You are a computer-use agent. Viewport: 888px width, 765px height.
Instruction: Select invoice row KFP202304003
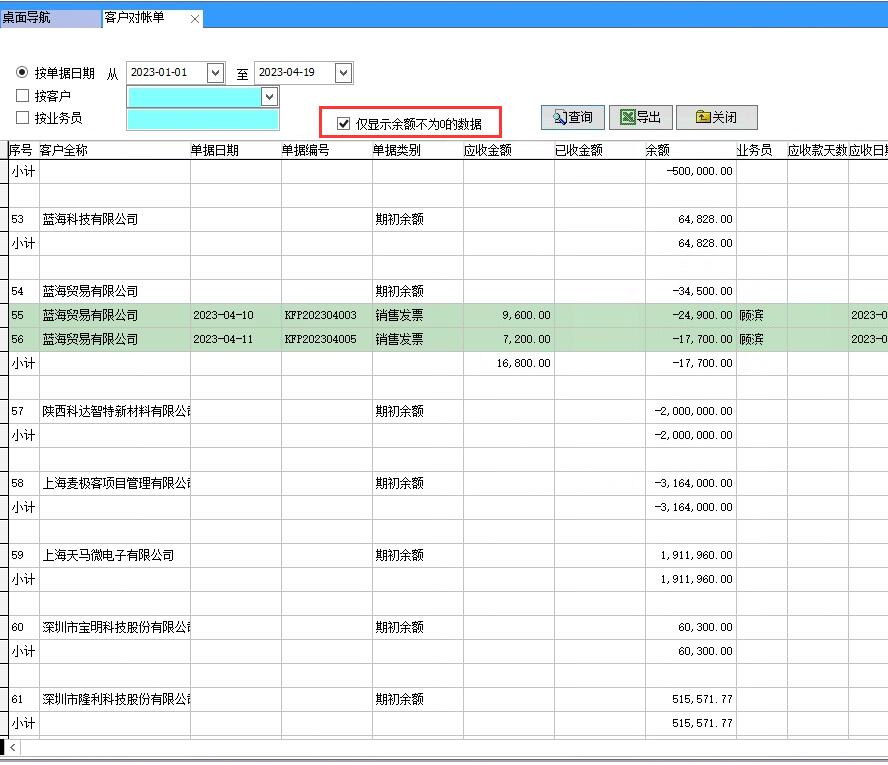[x=320, y=315]
